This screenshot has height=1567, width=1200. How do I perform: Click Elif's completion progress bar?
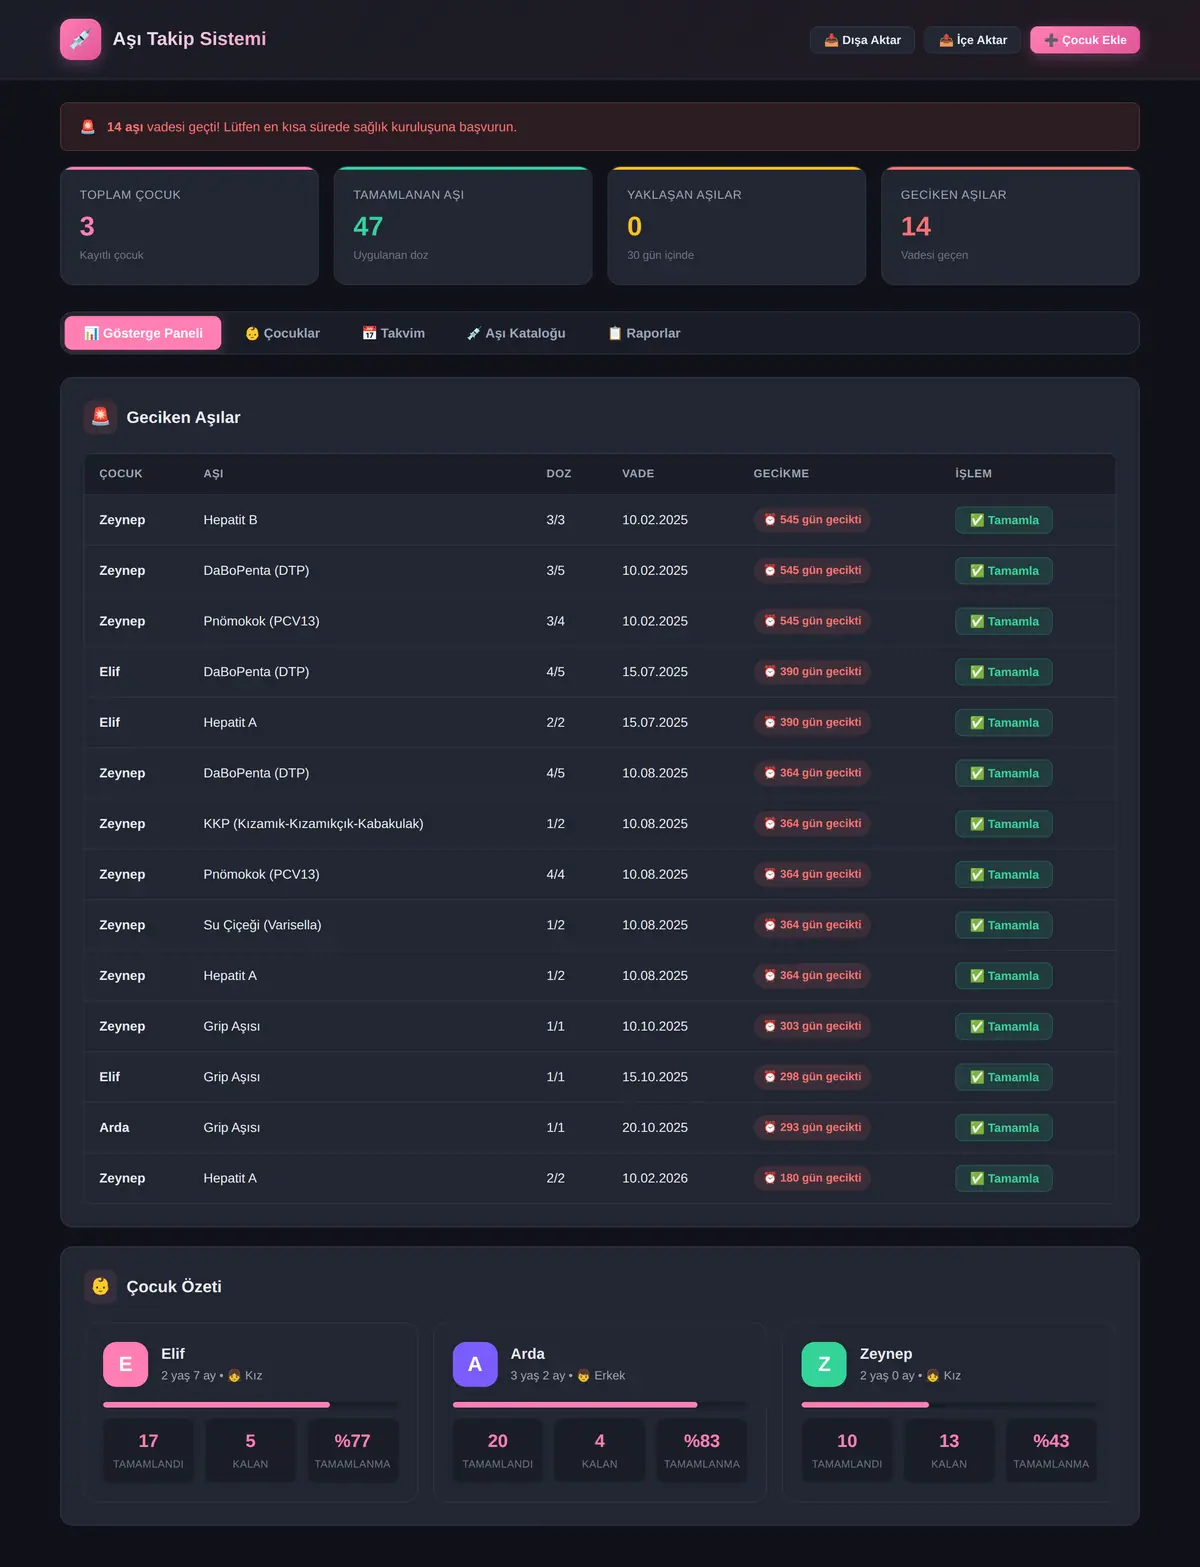coord(251,1405)
